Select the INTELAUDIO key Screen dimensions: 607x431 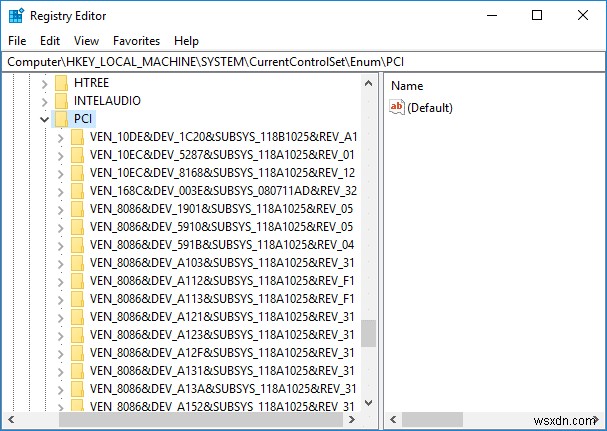click(107, 101)
